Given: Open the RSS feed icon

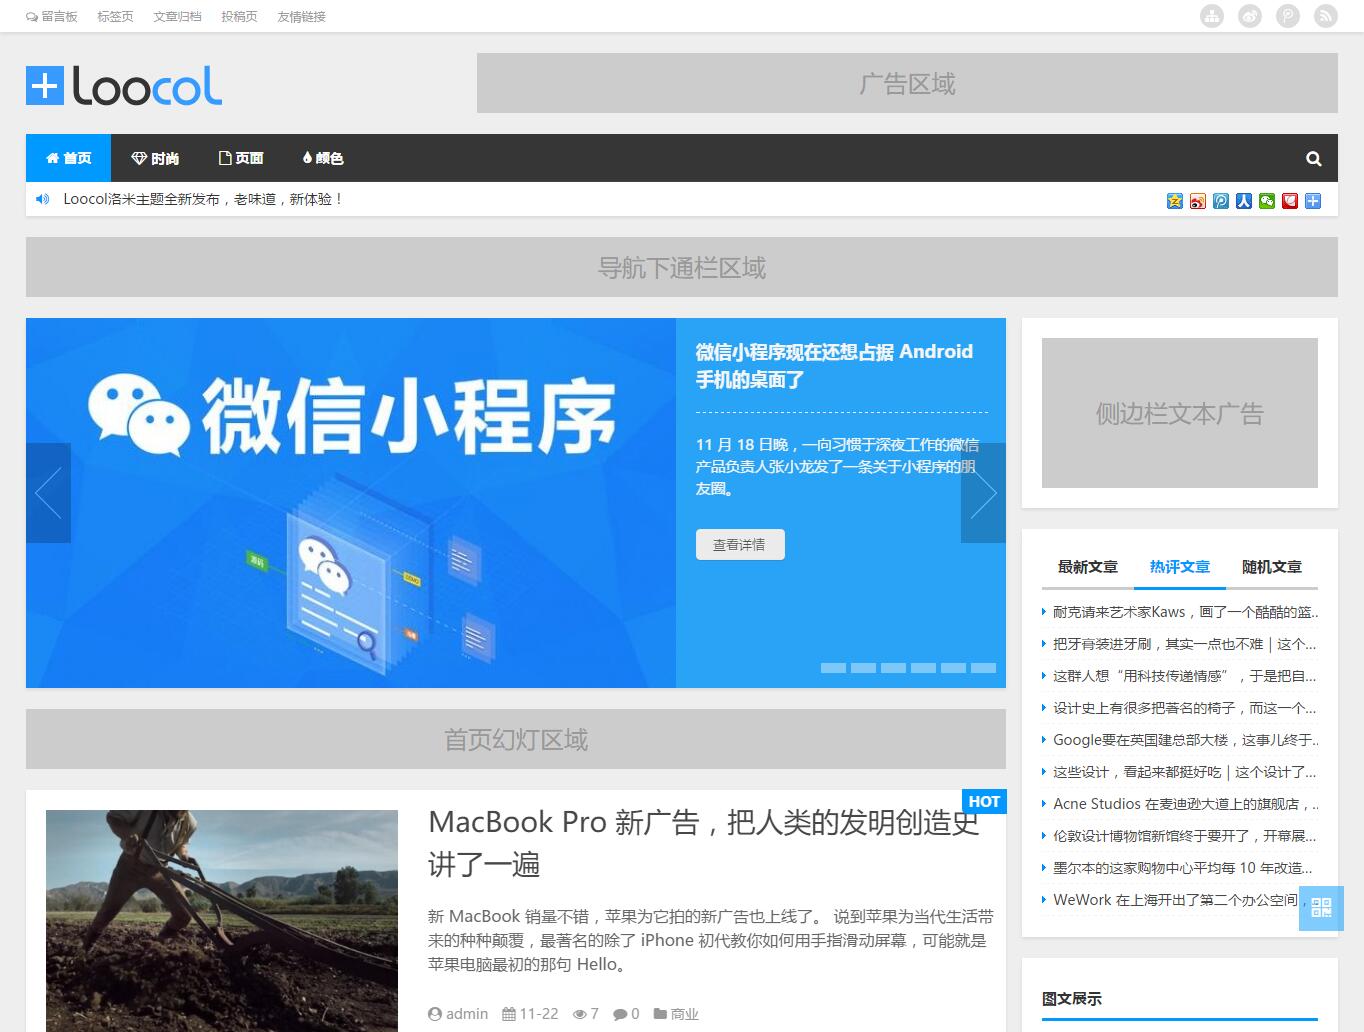Looking at the screenshot, I should pyautogui.click(x=1326, y=16).
